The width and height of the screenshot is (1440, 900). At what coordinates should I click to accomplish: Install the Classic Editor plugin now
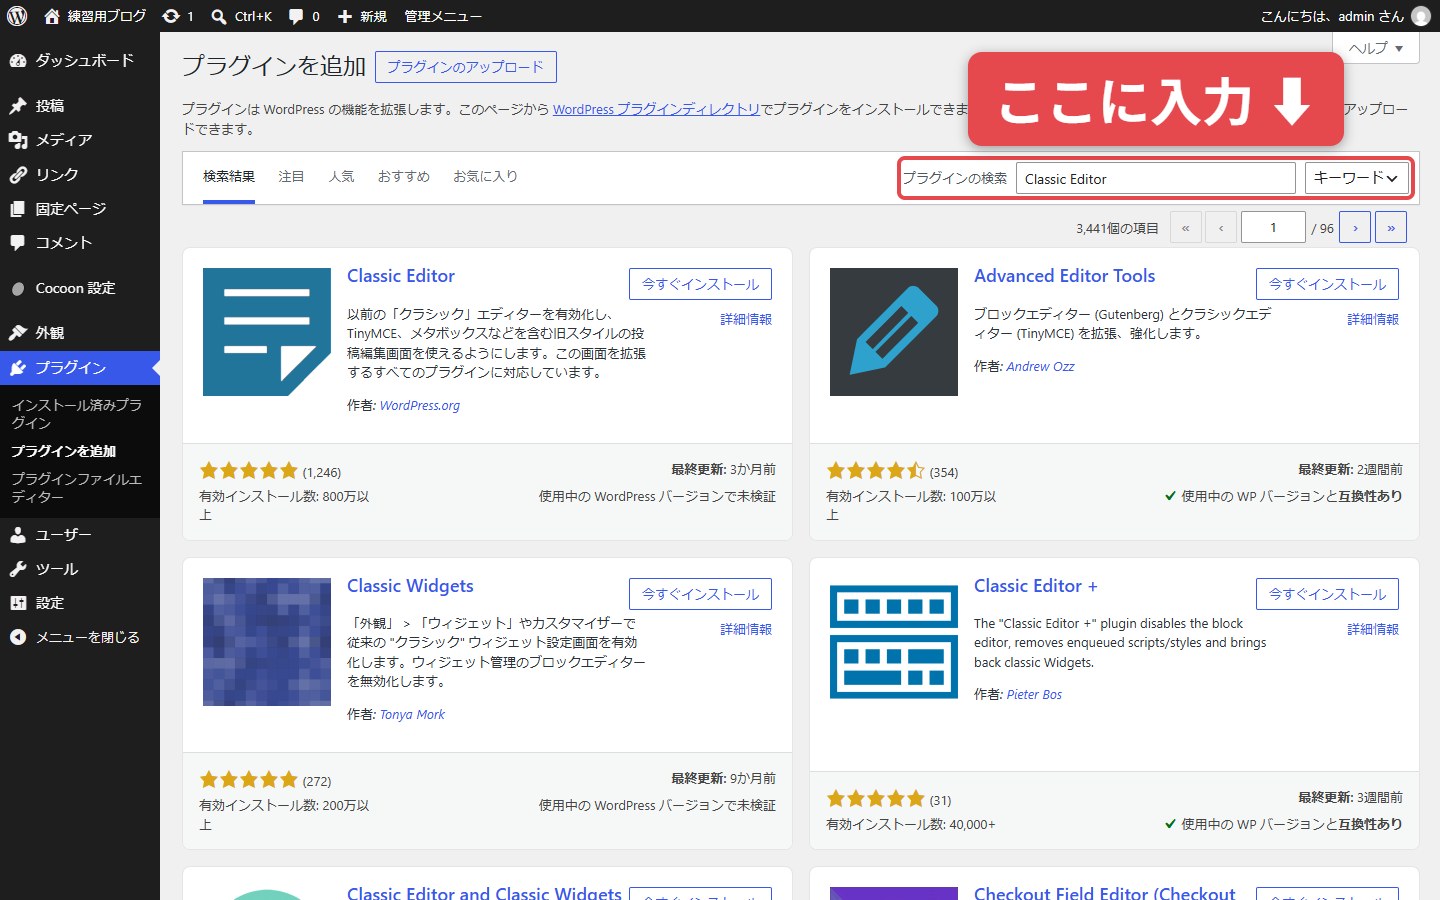click(700, 284)
